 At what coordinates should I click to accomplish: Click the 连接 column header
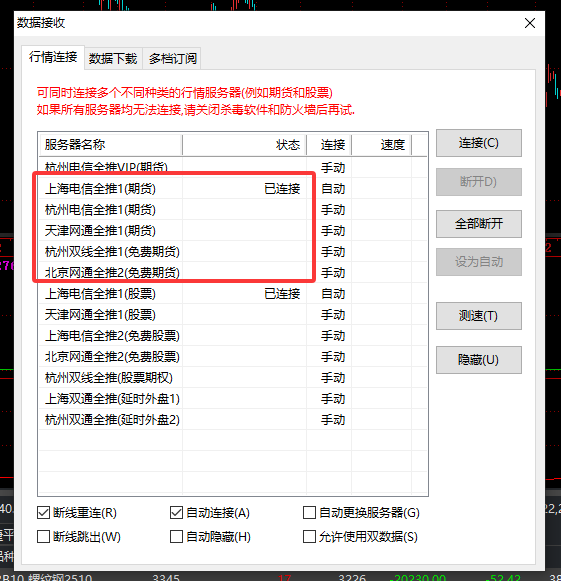click(329, 145)
